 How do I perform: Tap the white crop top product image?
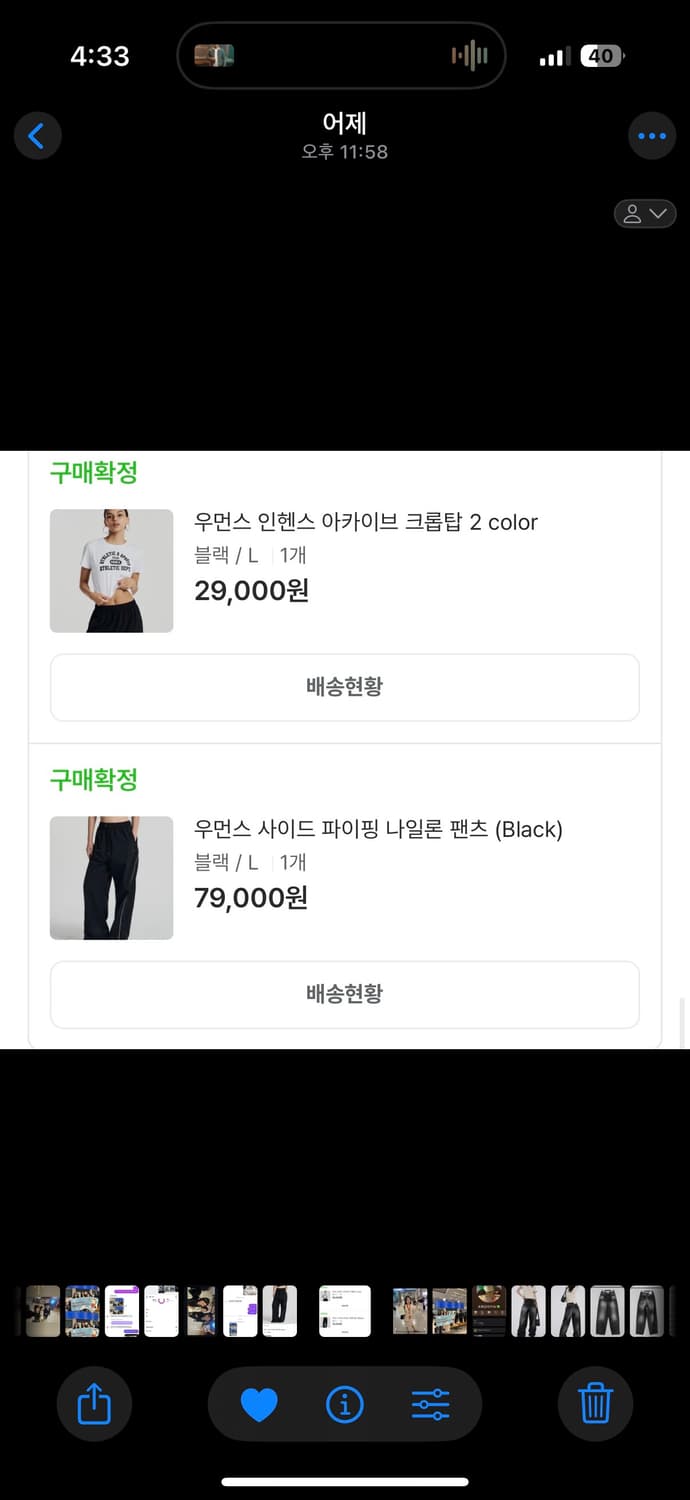(x=111, y=571)
